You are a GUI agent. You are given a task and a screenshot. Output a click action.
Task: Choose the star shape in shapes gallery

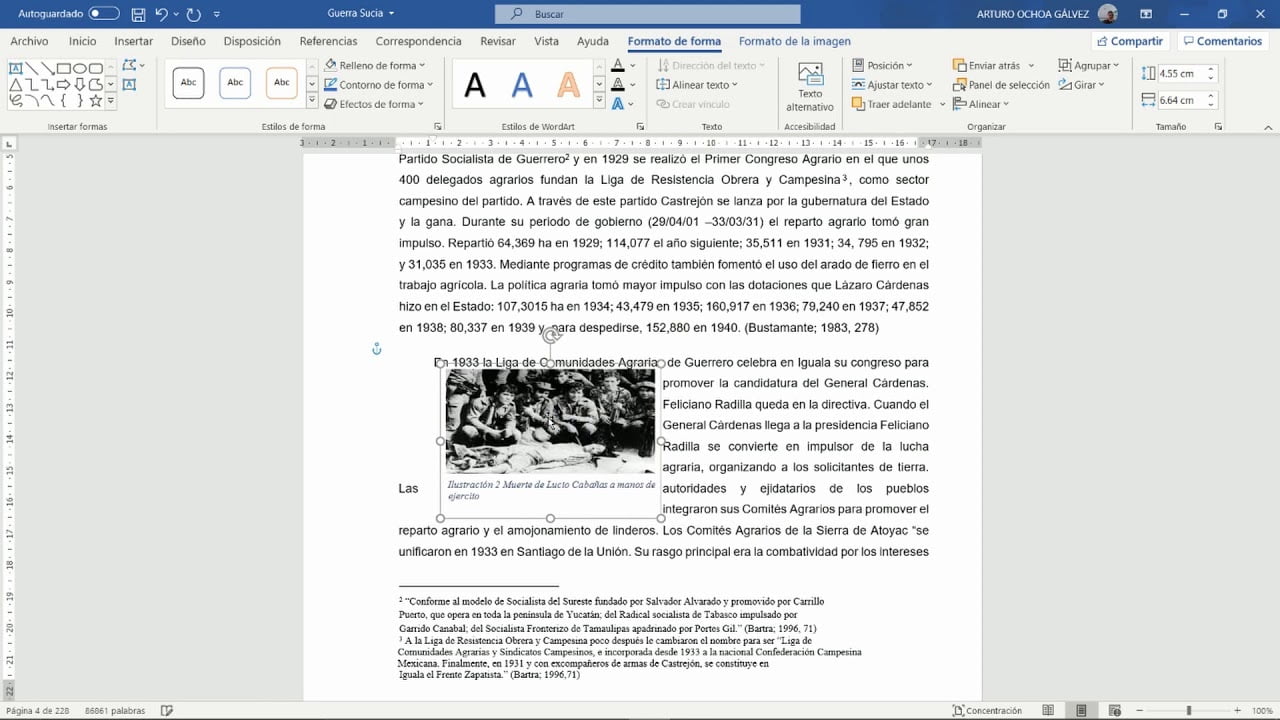(x=96, y=100)
